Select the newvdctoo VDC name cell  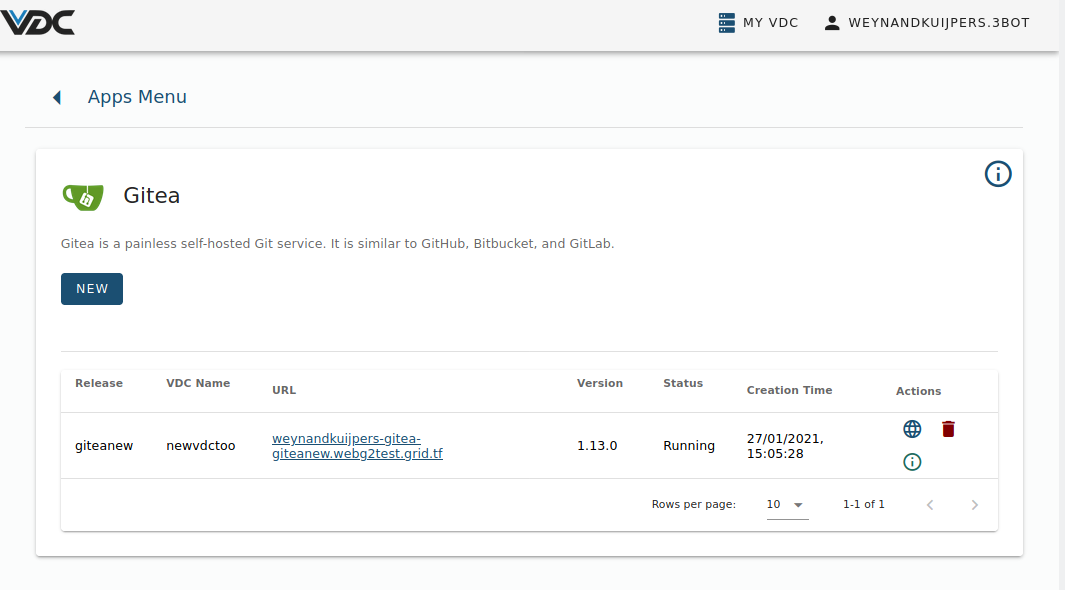200,446
